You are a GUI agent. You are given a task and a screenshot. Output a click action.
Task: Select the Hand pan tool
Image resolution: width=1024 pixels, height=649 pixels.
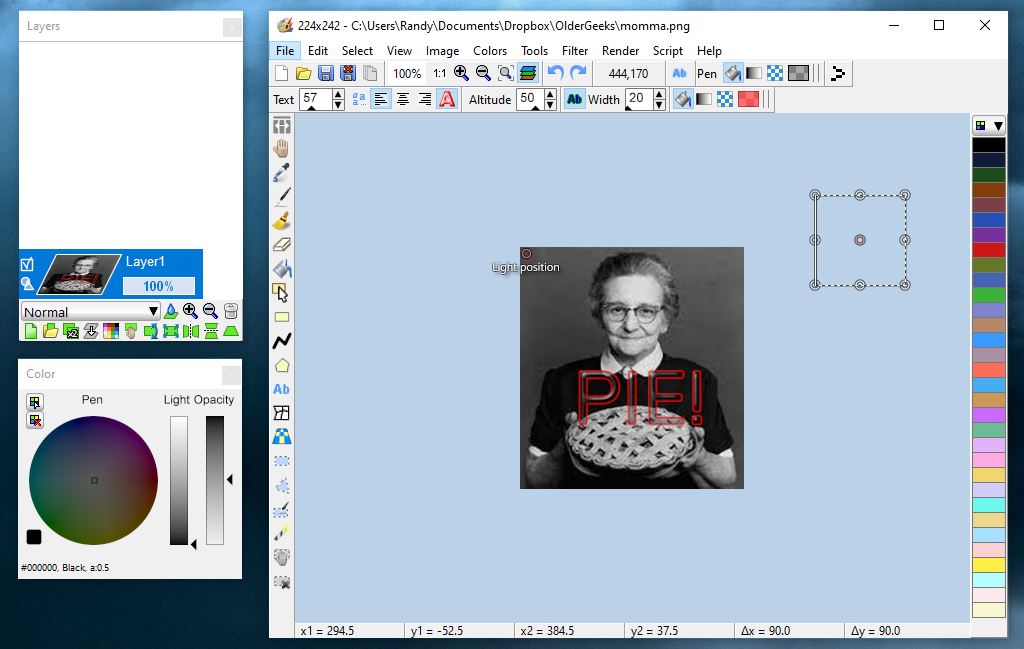click(281, 149)
